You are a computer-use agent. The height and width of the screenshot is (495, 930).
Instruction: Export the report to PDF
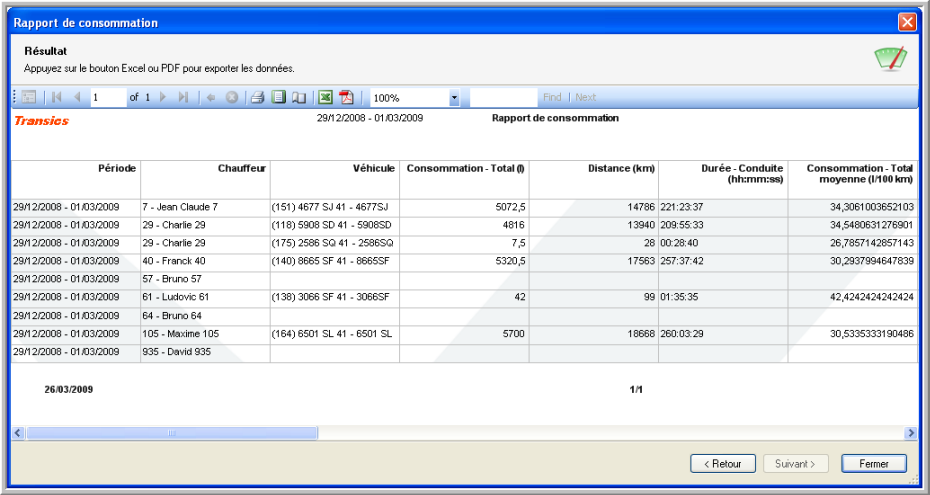click(x=346, y=98)
